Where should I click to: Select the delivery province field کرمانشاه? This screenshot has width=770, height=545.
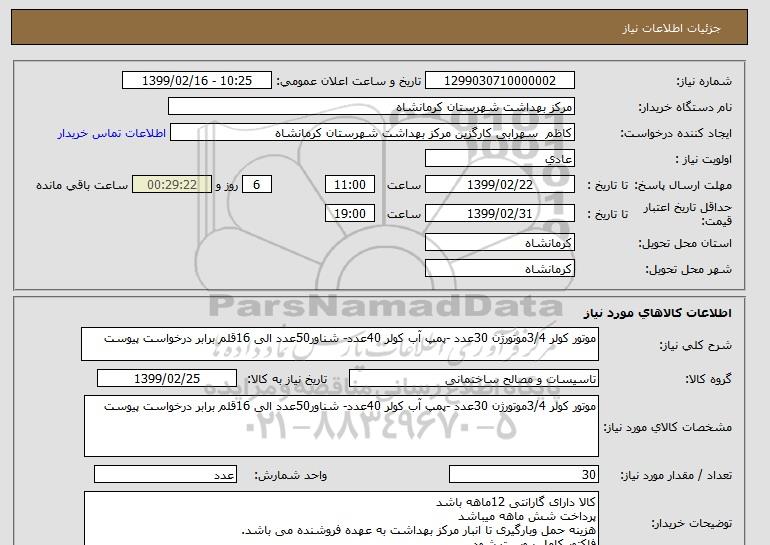pyautogui.click(x=499, y=243)
